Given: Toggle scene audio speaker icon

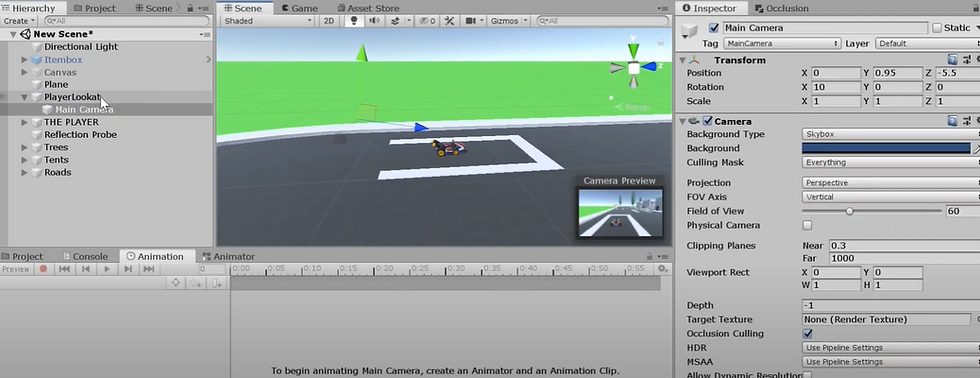Looking at the screenshot, I should click(374, 21).
